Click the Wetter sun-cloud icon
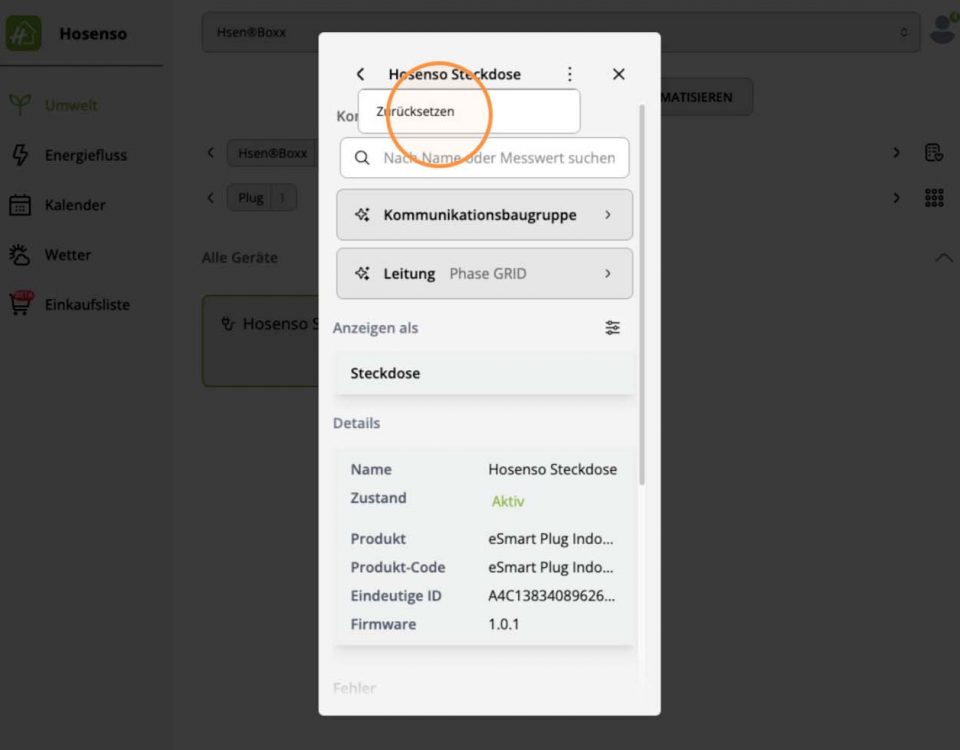The height and width of the screenshot is (750, 960). (20, 255)
